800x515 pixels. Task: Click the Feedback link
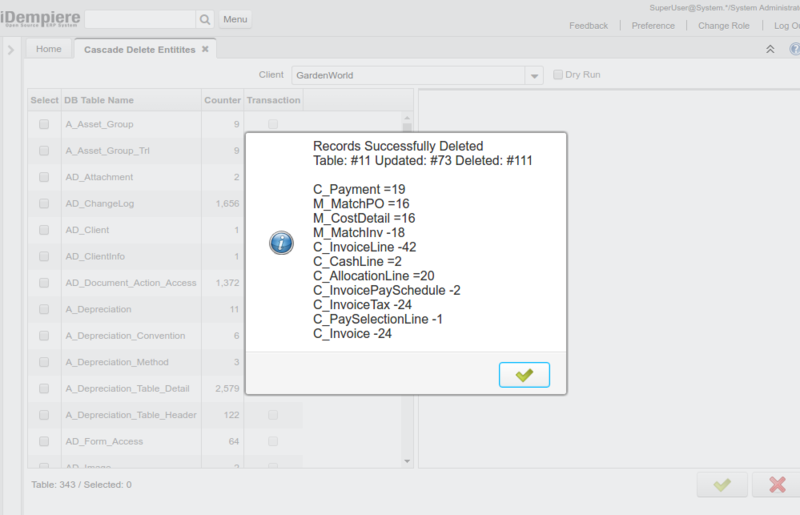(x=588, y=26)
